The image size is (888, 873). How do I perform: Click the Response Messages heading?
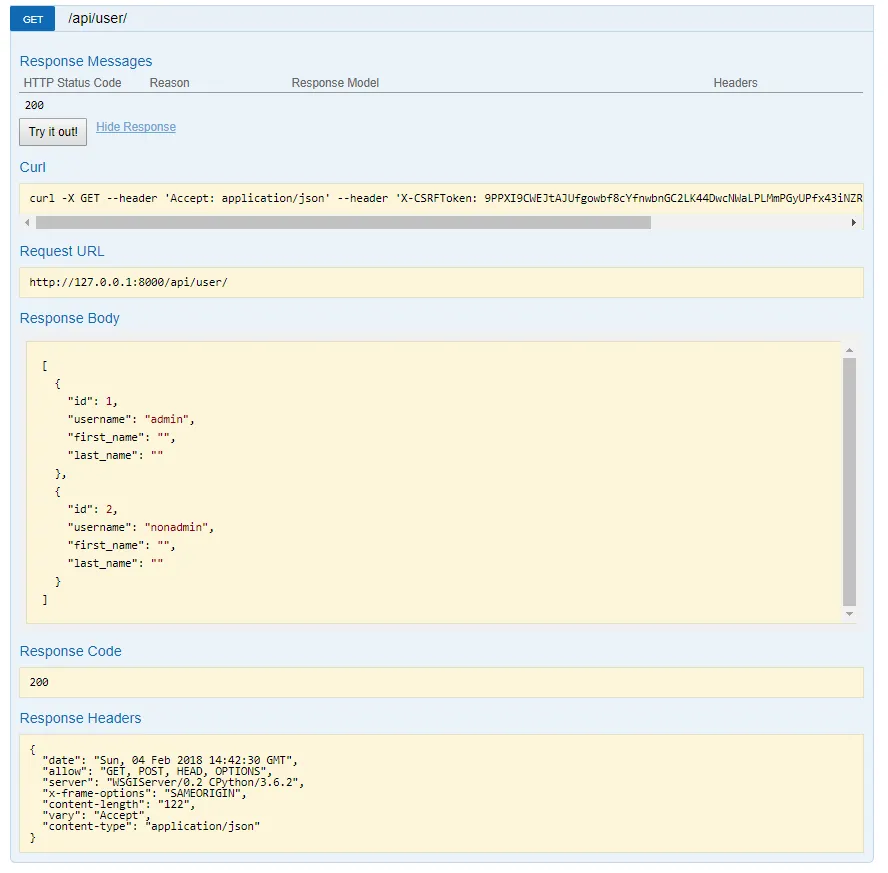[86, 61]
